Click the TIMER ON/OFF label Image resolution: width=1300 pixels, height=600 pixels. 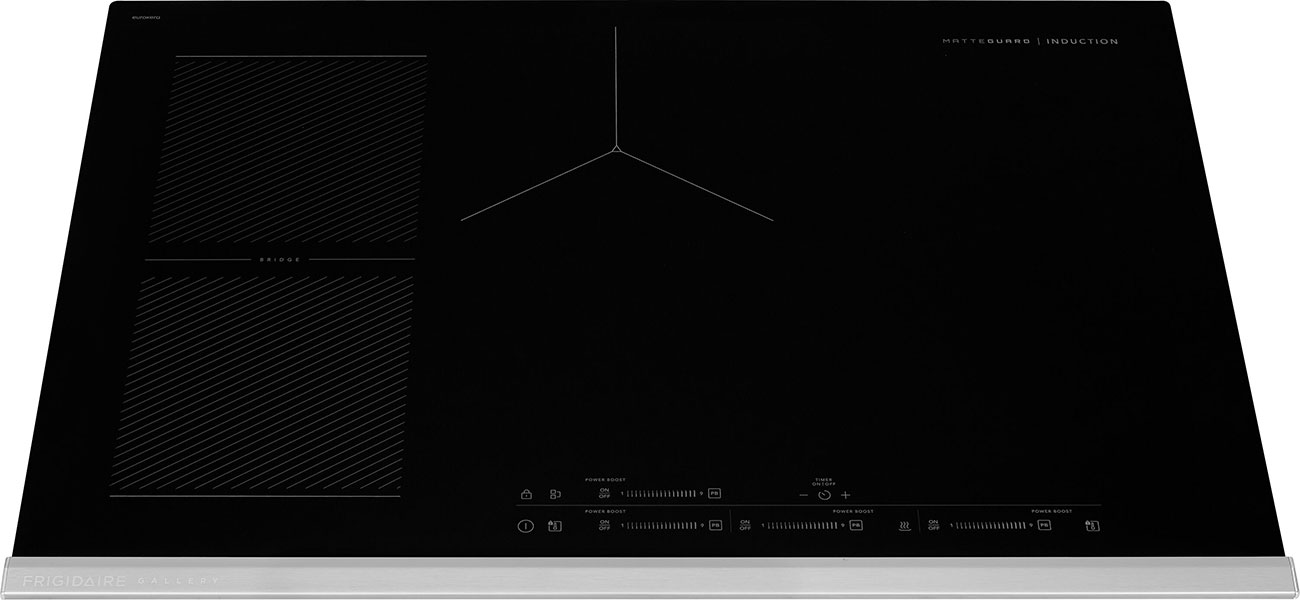pyautogui.click(x=824, y=482)
